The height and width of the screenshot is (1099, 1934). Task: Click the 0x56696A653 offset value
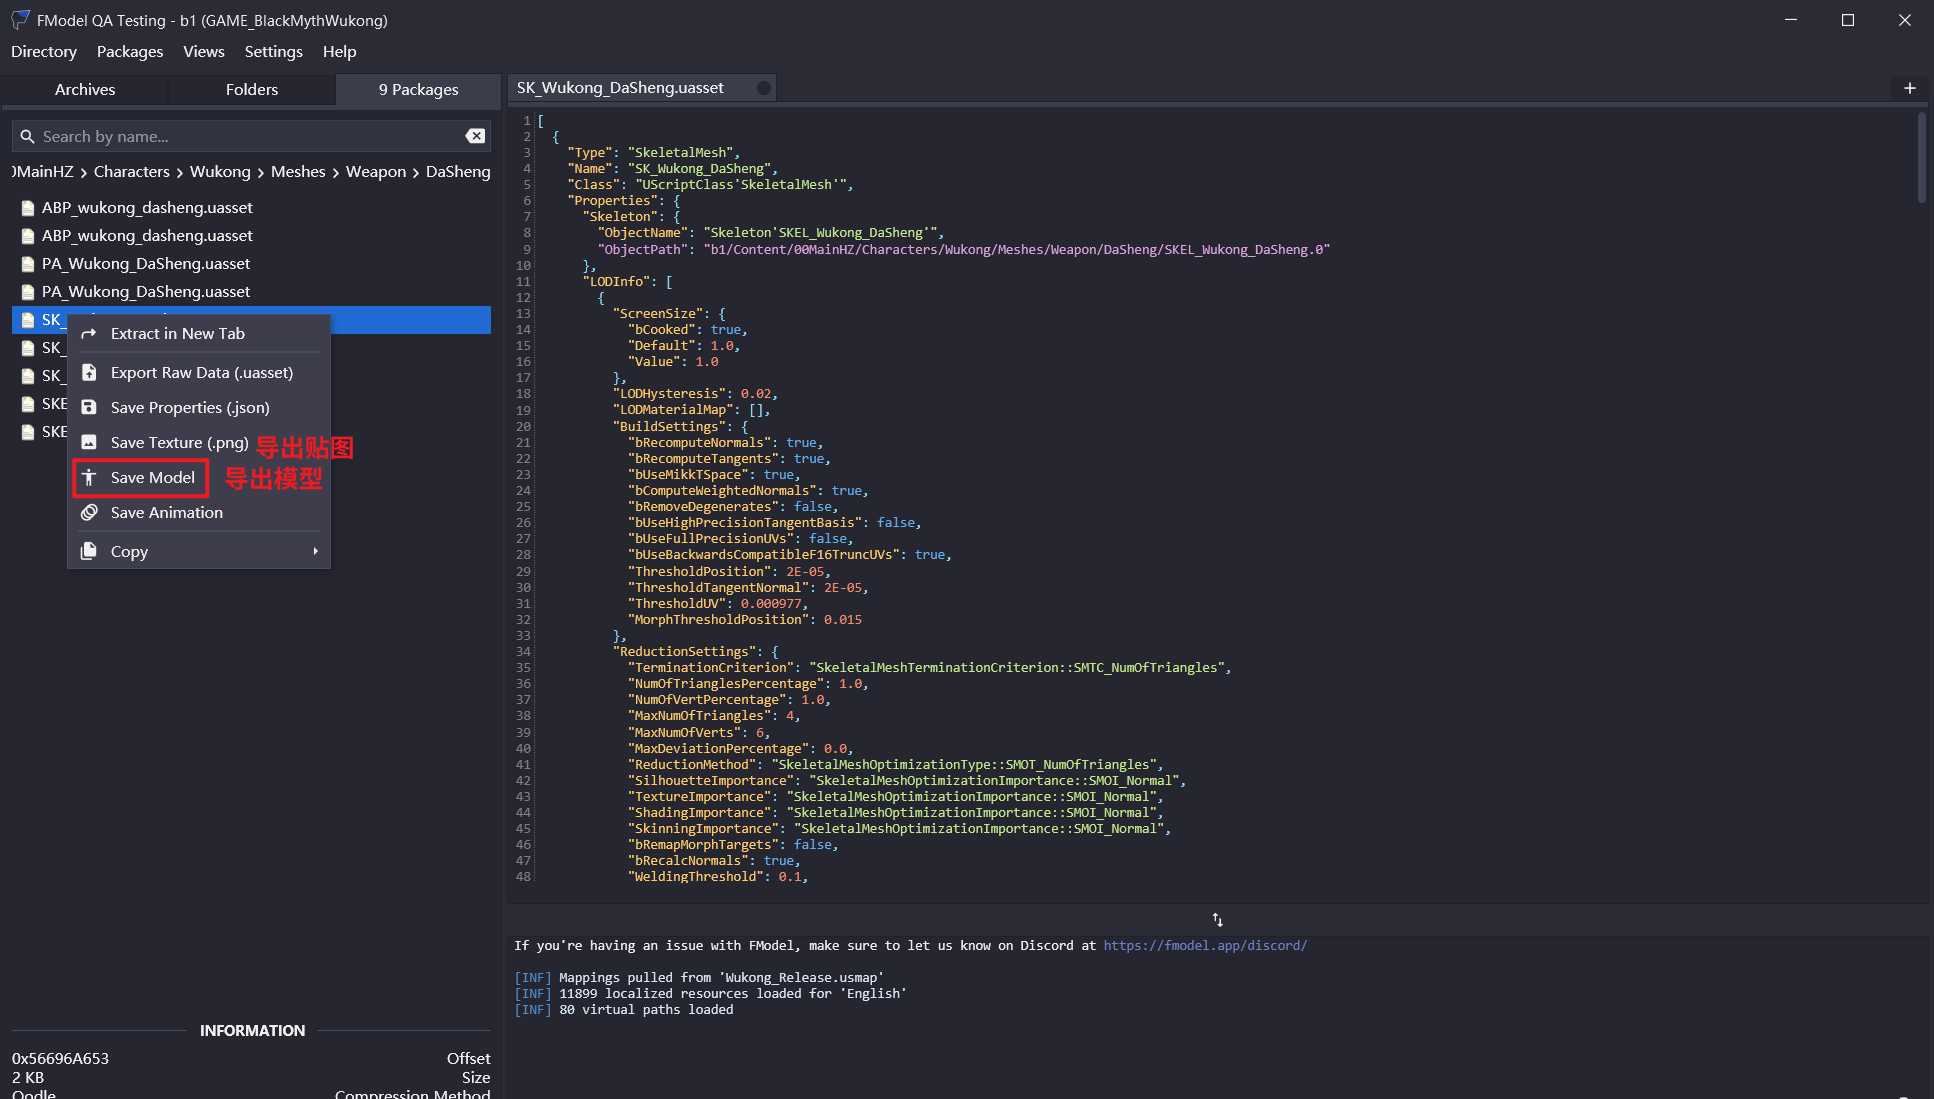[x=60, y=1058]
